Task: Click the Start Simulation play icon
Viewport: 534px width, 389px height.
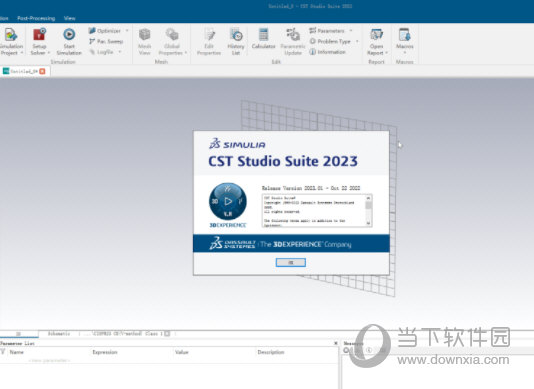Action: click(69, 34)
